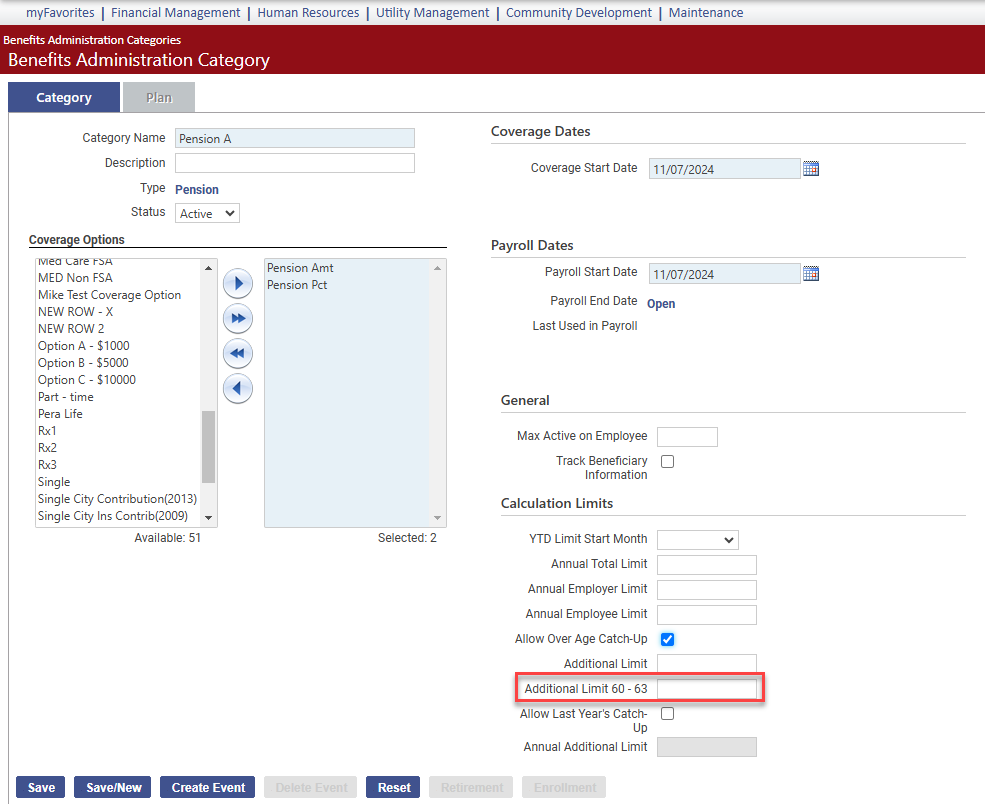Click Annual Total Limit field
Viewport: 985px width, 804px height.
tap(707, 565)
